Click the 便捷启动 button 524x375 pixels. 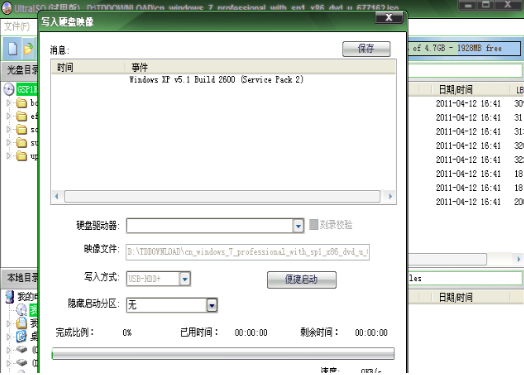point(302,279)
